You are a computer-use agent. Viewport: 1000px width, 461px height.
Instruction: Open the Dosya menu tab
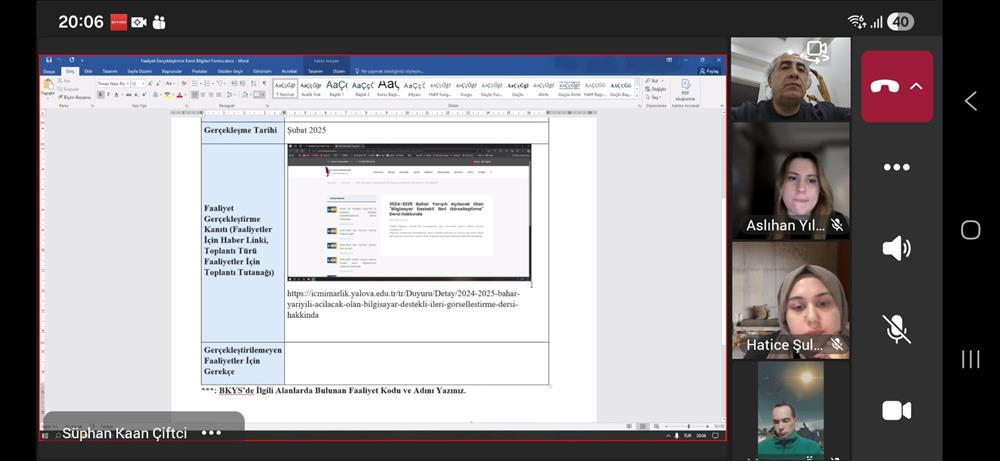[x=49, y=71]
